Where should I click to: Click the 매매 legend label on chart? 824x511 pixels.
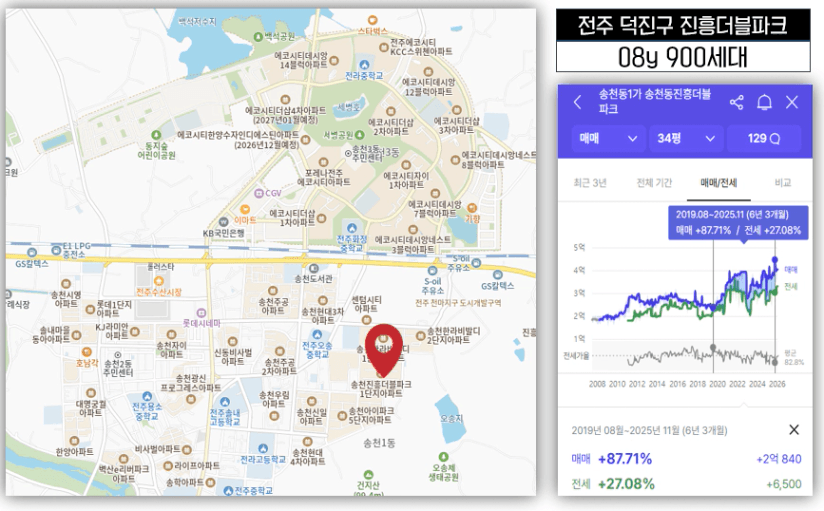791,269
